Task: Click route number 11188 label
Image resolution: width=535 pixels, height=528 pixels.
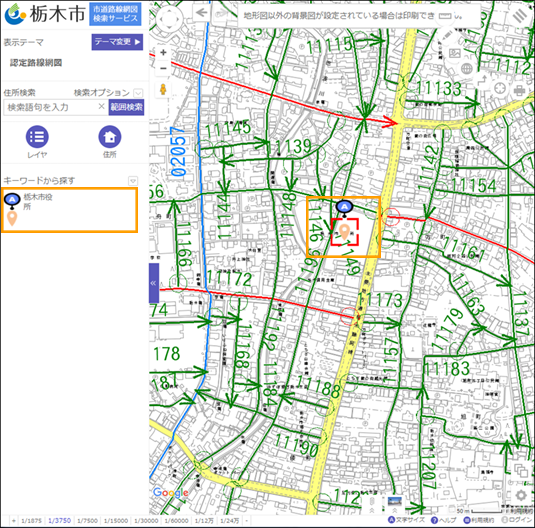Action: point(318,386)
